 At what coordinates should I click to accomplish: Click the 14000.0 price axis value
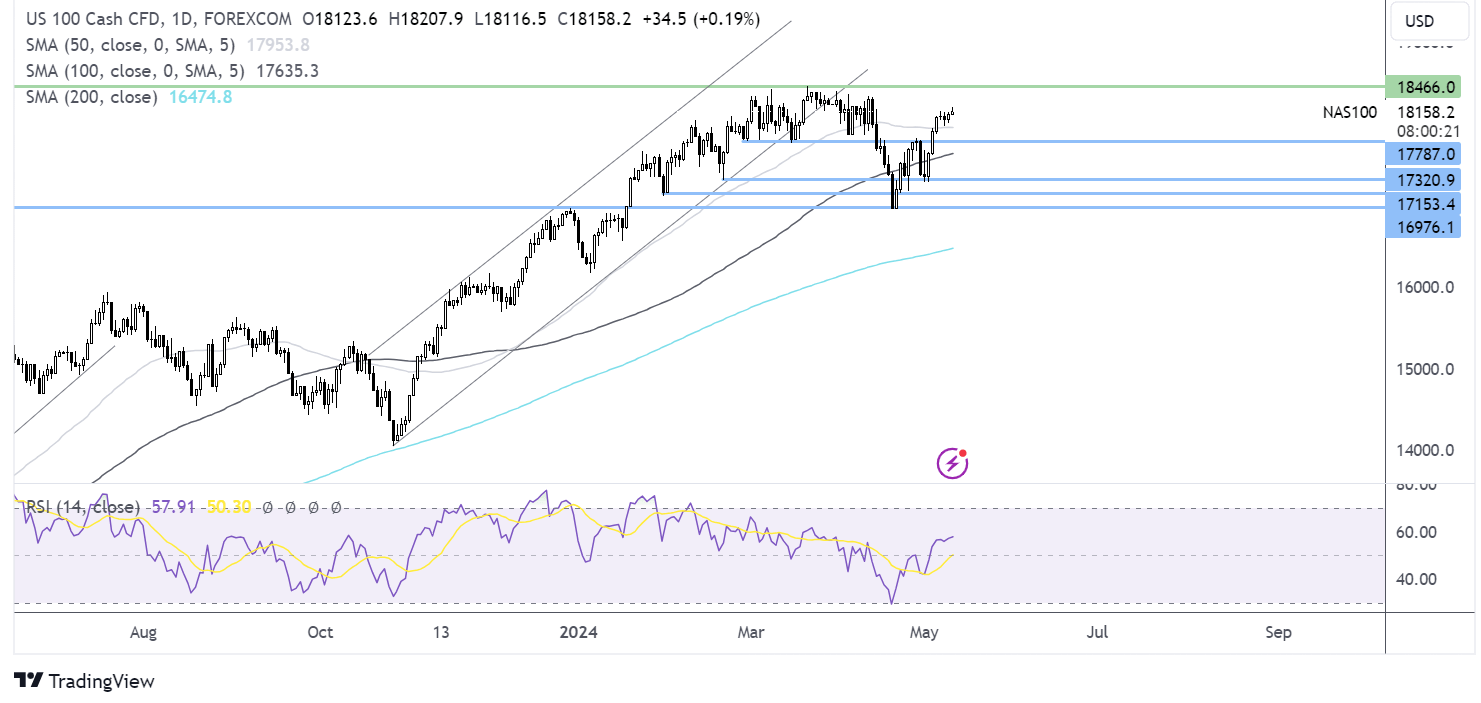[1425, 450]
